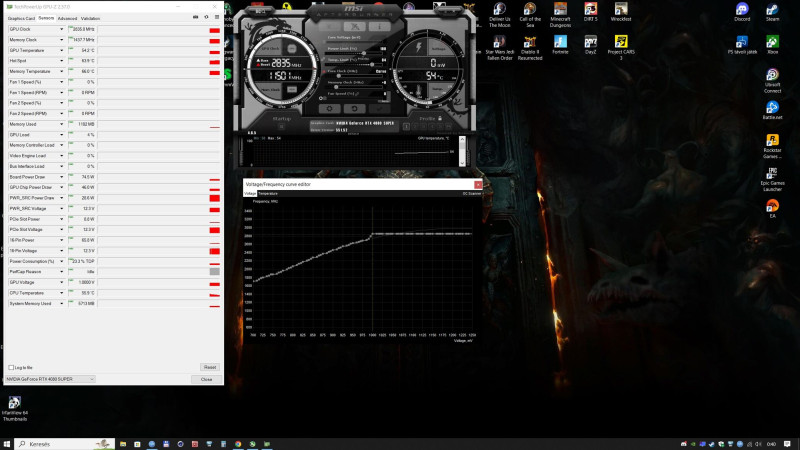The width and height of the screenshot is (800, 450).
Task: Open the Discord desktop shortcut
Action: [x=742, y=10]
